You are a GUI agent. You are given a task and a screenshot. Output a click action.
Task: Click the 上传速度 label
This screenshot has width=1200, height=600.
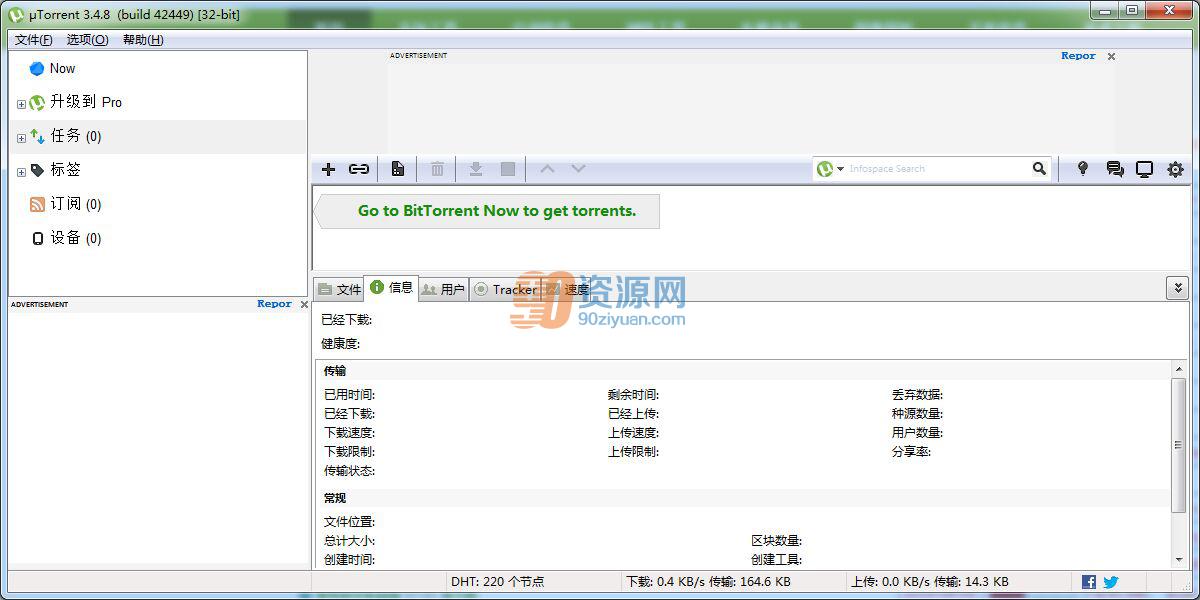coord(633,433)
